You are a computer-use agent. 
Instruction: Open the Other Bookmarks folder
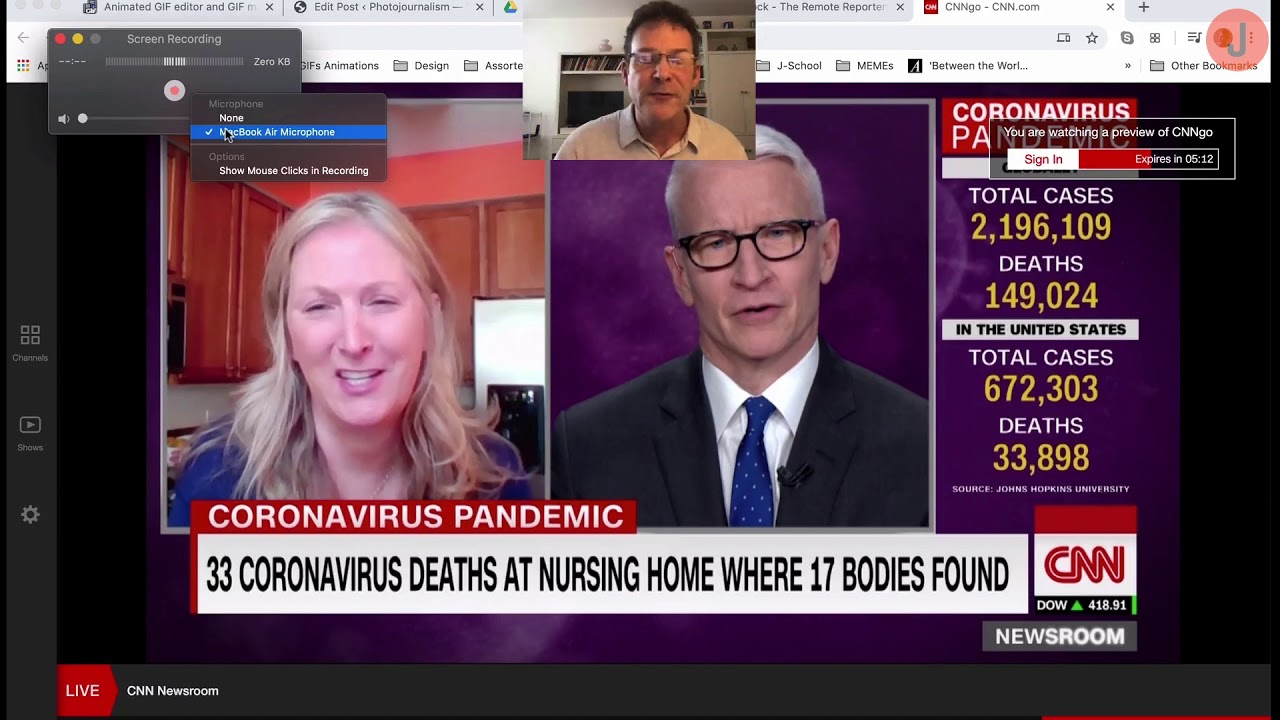point(1203,66)
